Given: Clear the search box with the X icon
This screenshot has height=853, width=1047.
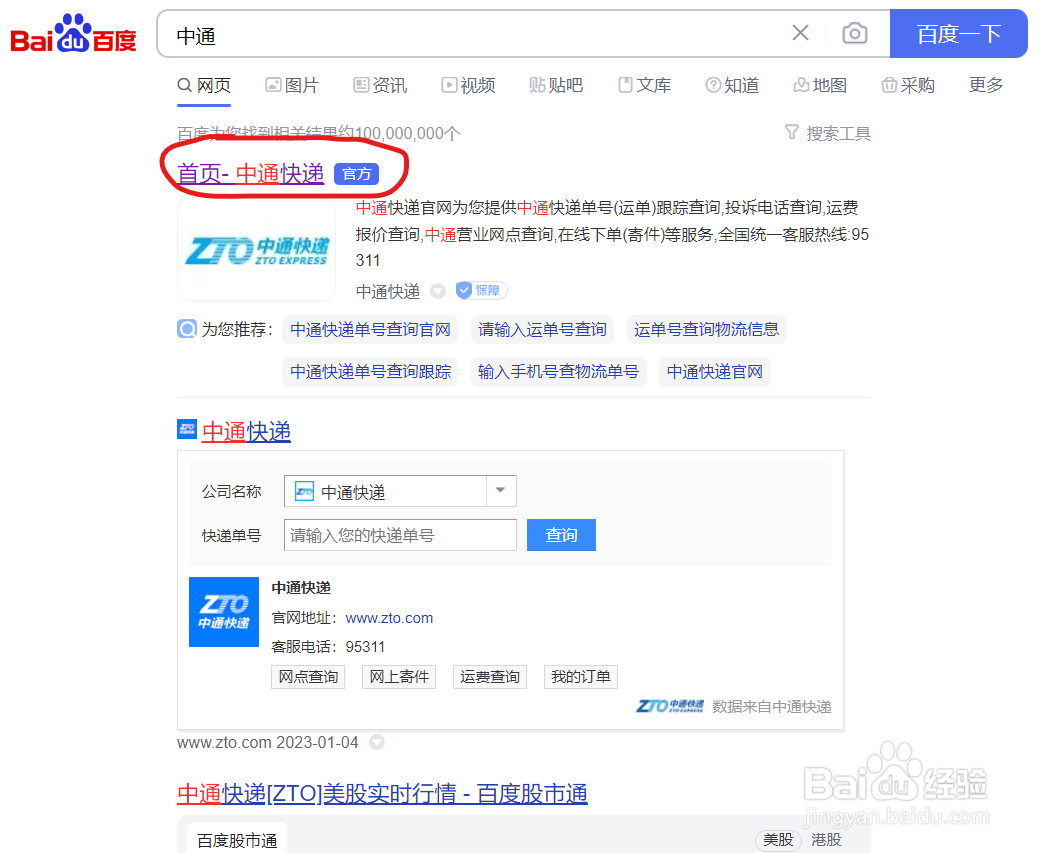Looking at the screenshot, I should point(800,33).
